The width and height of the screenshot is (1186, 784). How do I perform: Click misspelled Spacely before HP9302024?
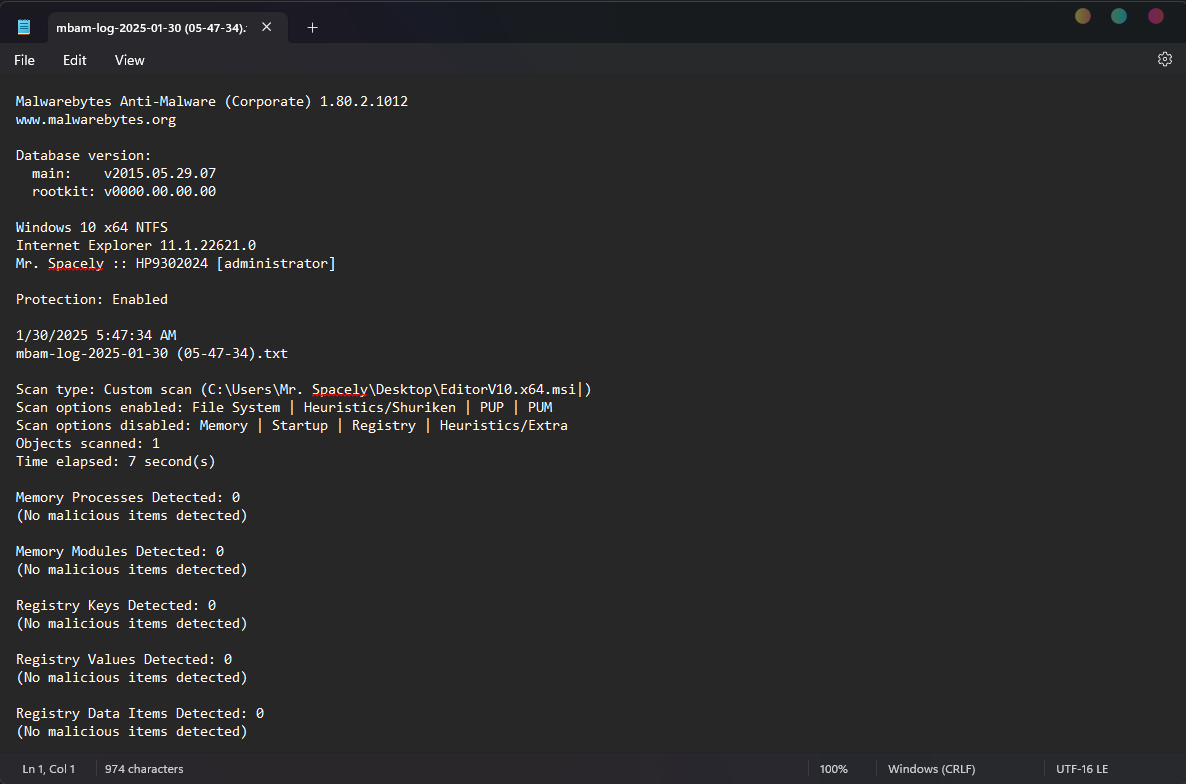pos(76,264)
